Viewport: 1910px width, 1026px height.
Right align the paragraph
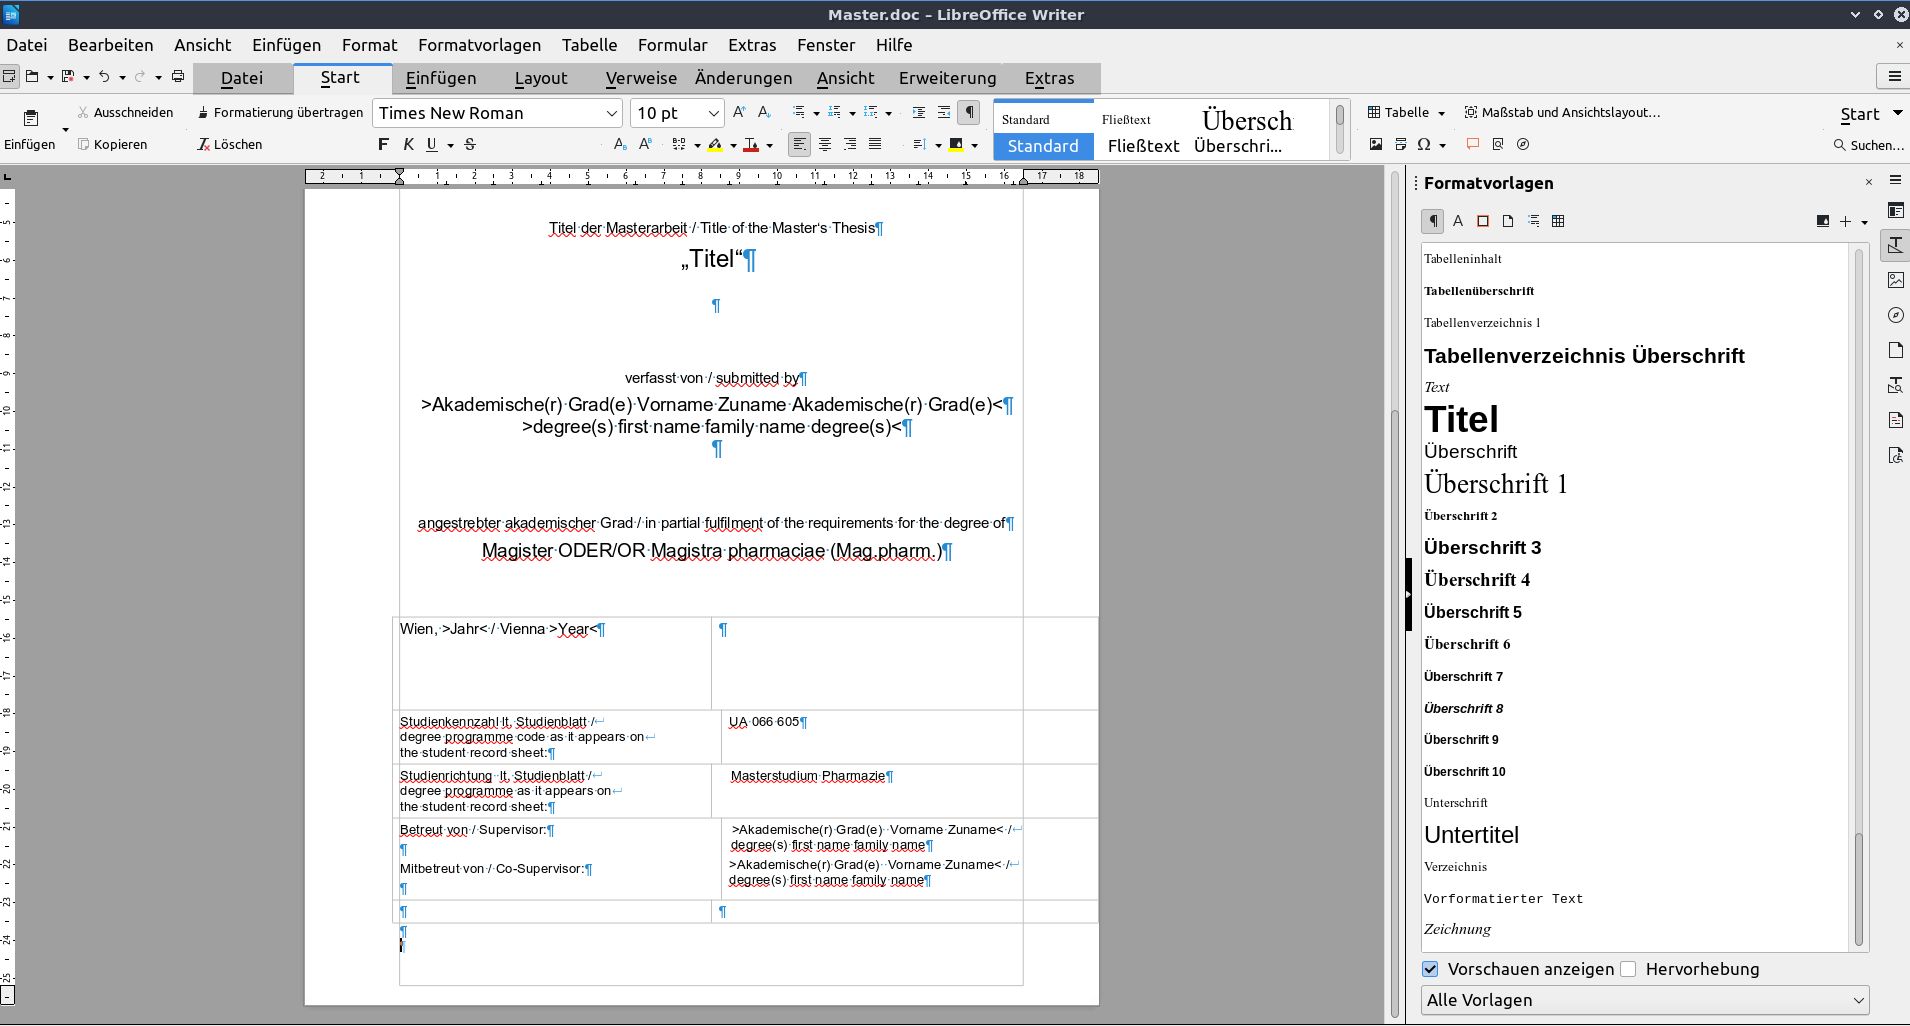pos(850,145)
